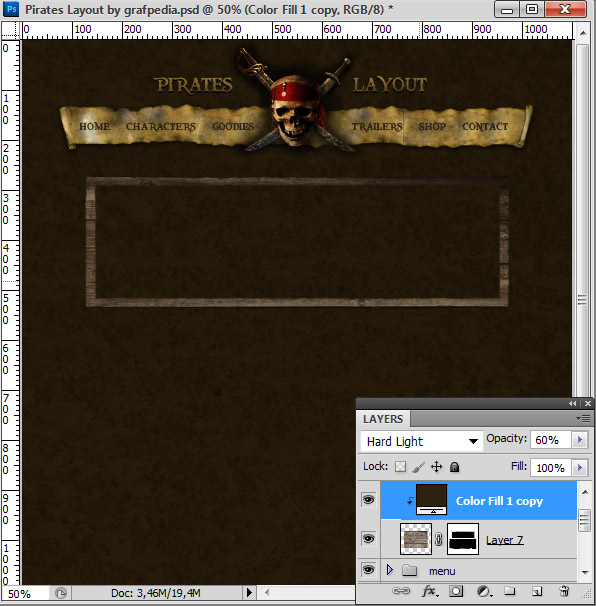Viewport: 596px width, 606px height.
Task: Open the document status info arrow menu
Action: 249,592
